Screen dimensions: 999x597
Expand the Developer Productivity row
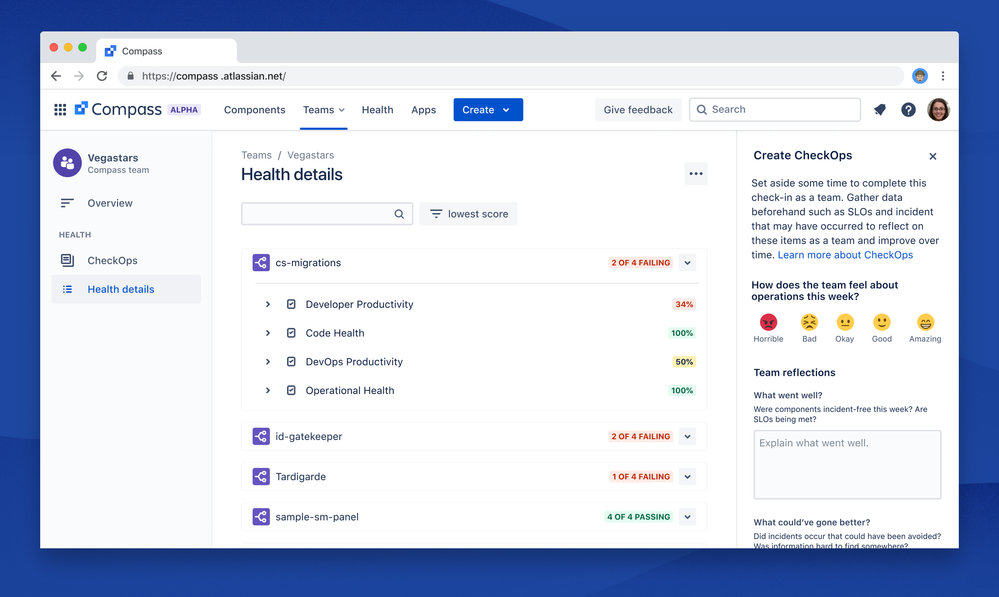click(268, 305)
